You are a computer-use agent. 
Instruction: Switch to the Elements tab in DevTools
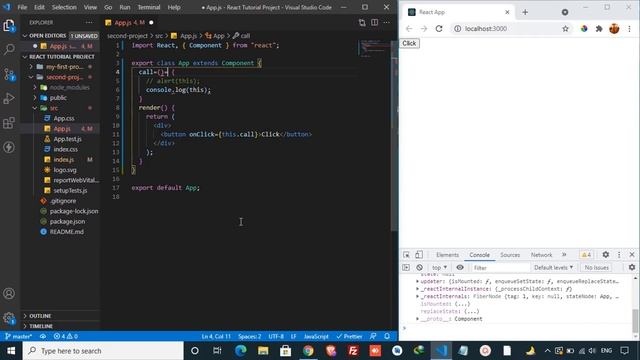pyautogui.click(x=447, y=255)
